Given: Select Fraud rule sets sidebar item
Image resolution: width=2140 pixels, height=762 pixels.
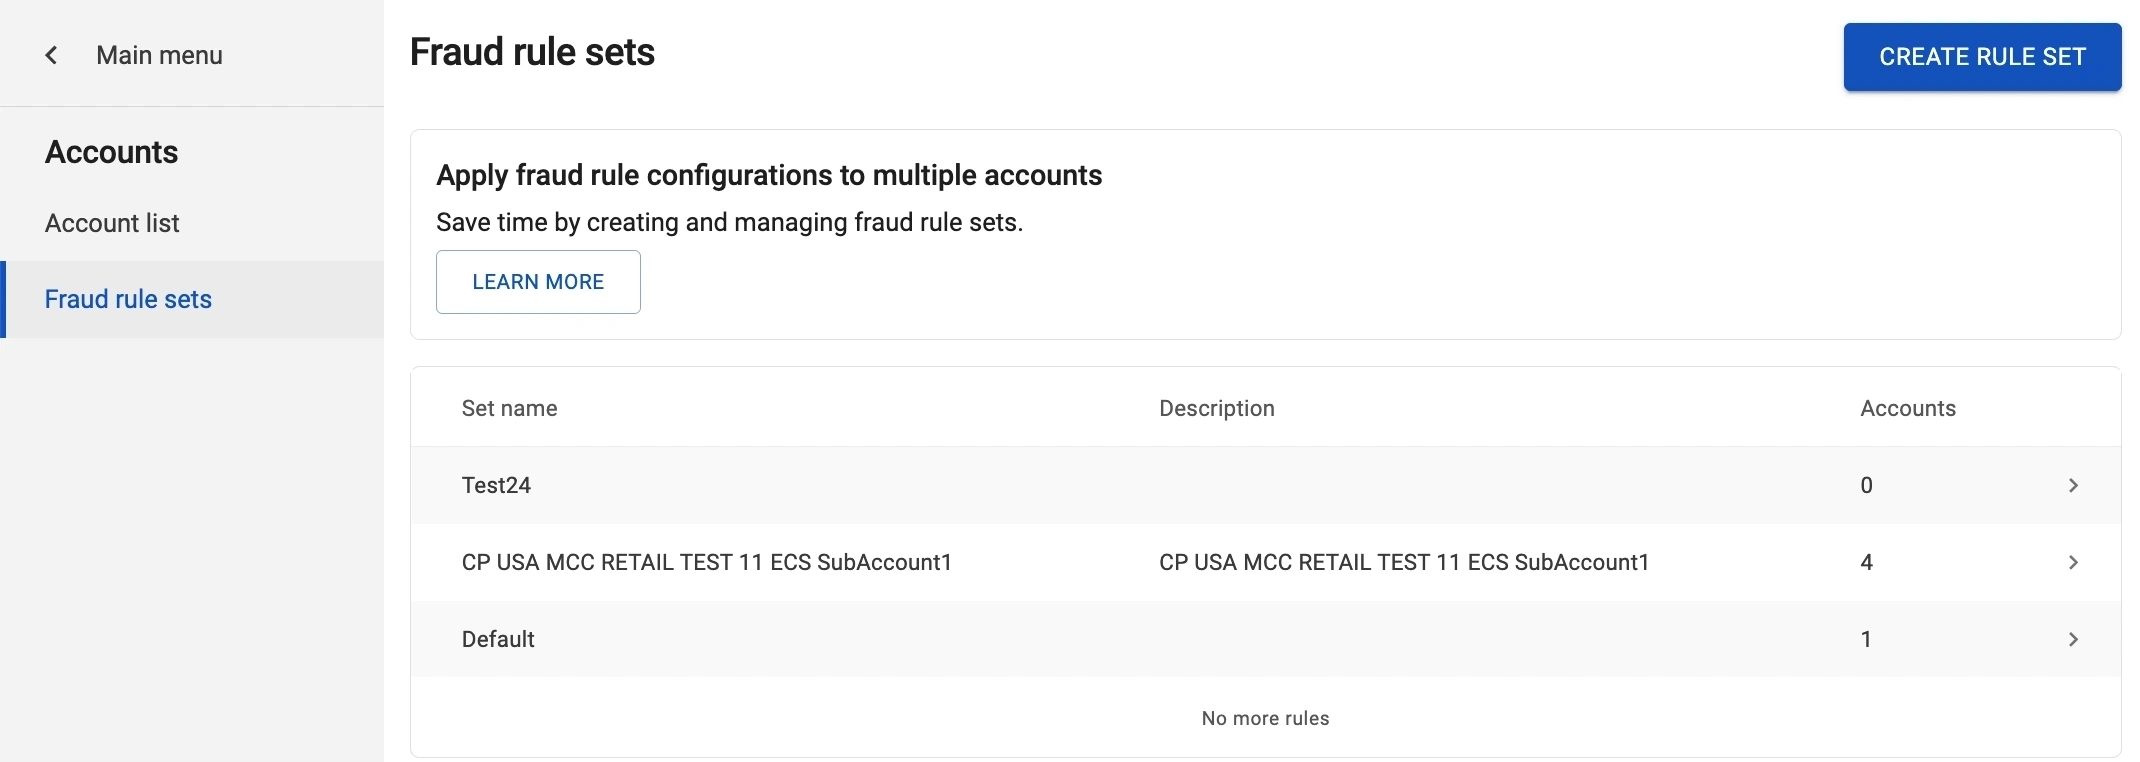Looking at the screenshot, I should point(128,299).
